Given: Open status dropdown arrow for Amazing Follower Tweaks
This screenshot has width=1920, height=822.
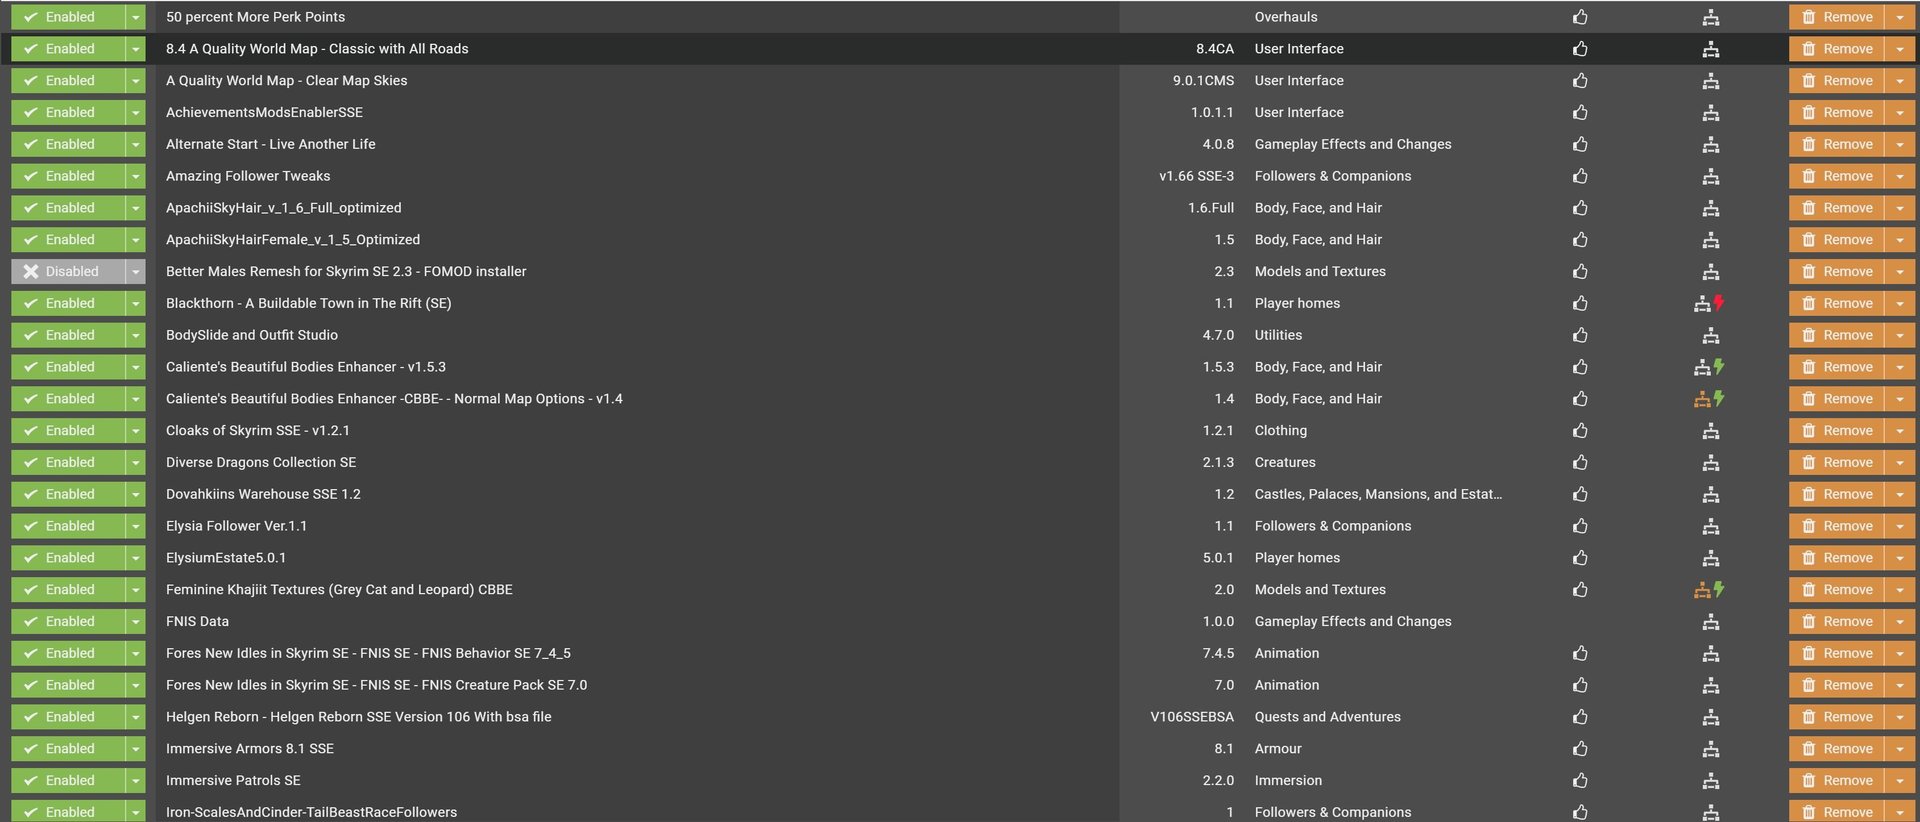Looking at the screenshot, I should point(136,176).
